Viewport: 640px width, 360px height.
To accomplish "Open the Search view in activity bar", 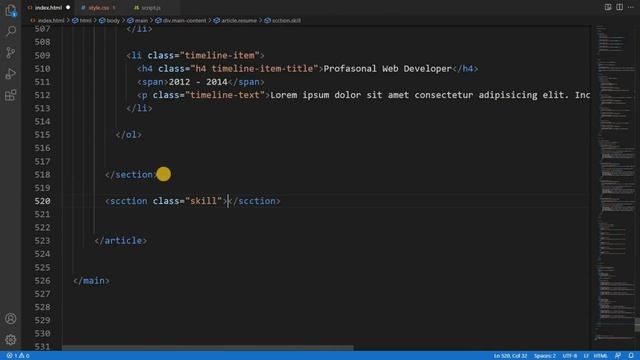I will [11, 31].
